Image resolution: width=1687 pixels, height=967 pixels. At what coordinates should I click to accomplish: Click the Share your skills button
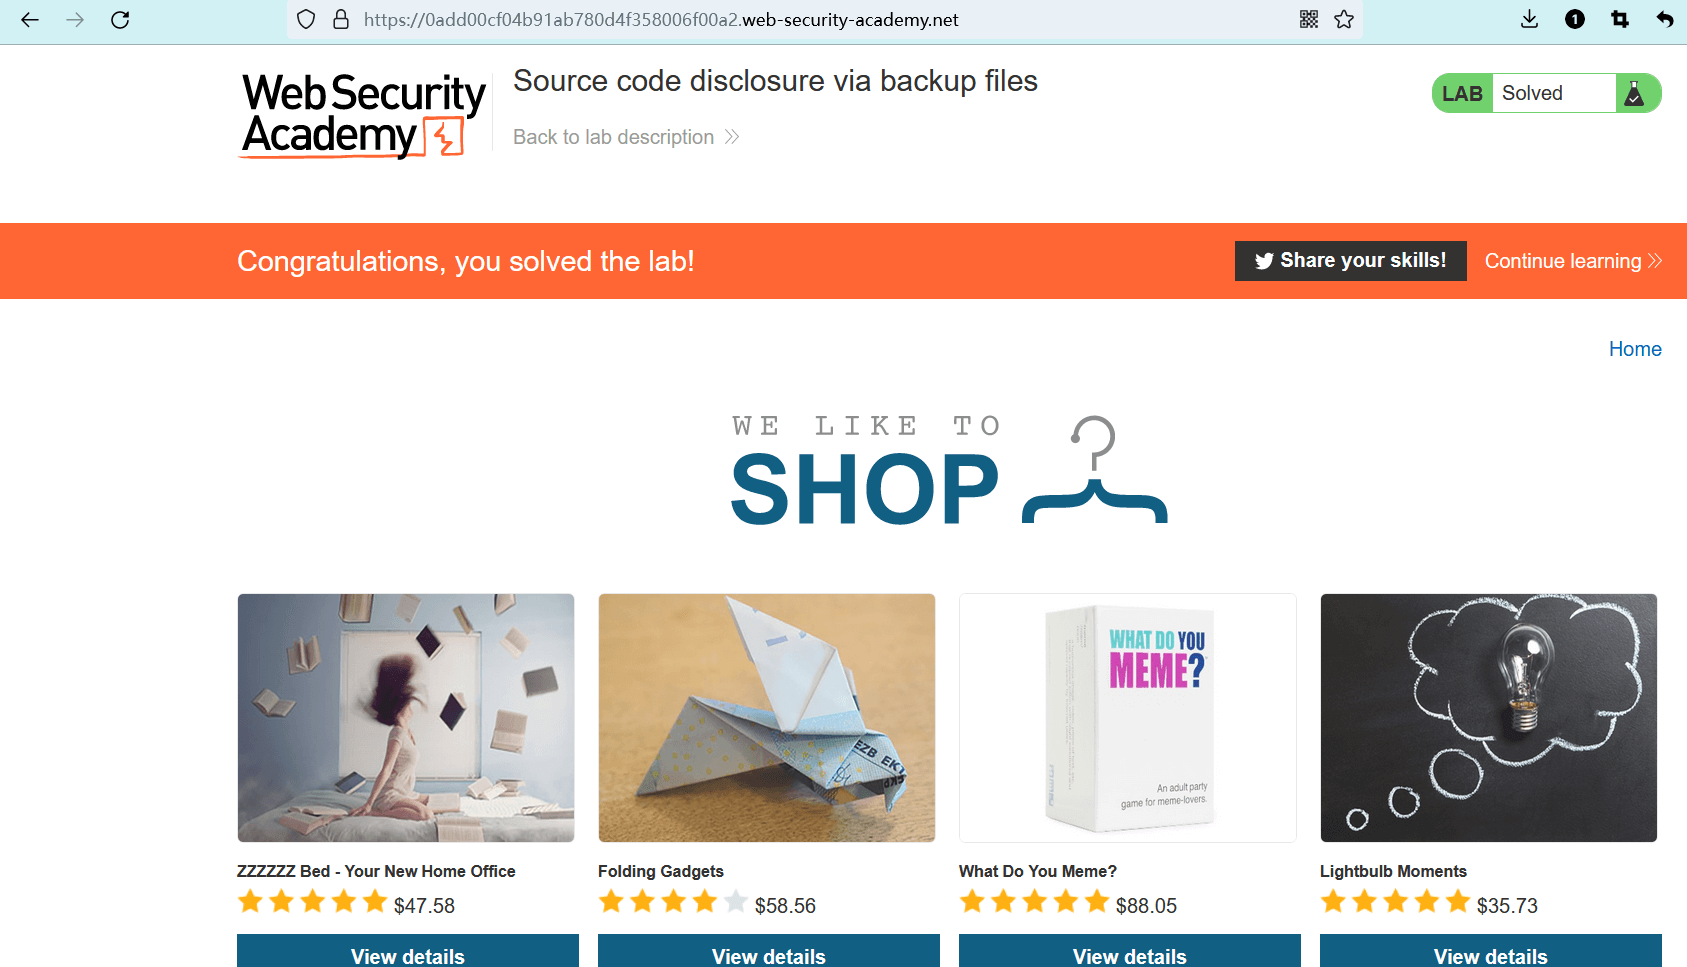coord(1350,261)
